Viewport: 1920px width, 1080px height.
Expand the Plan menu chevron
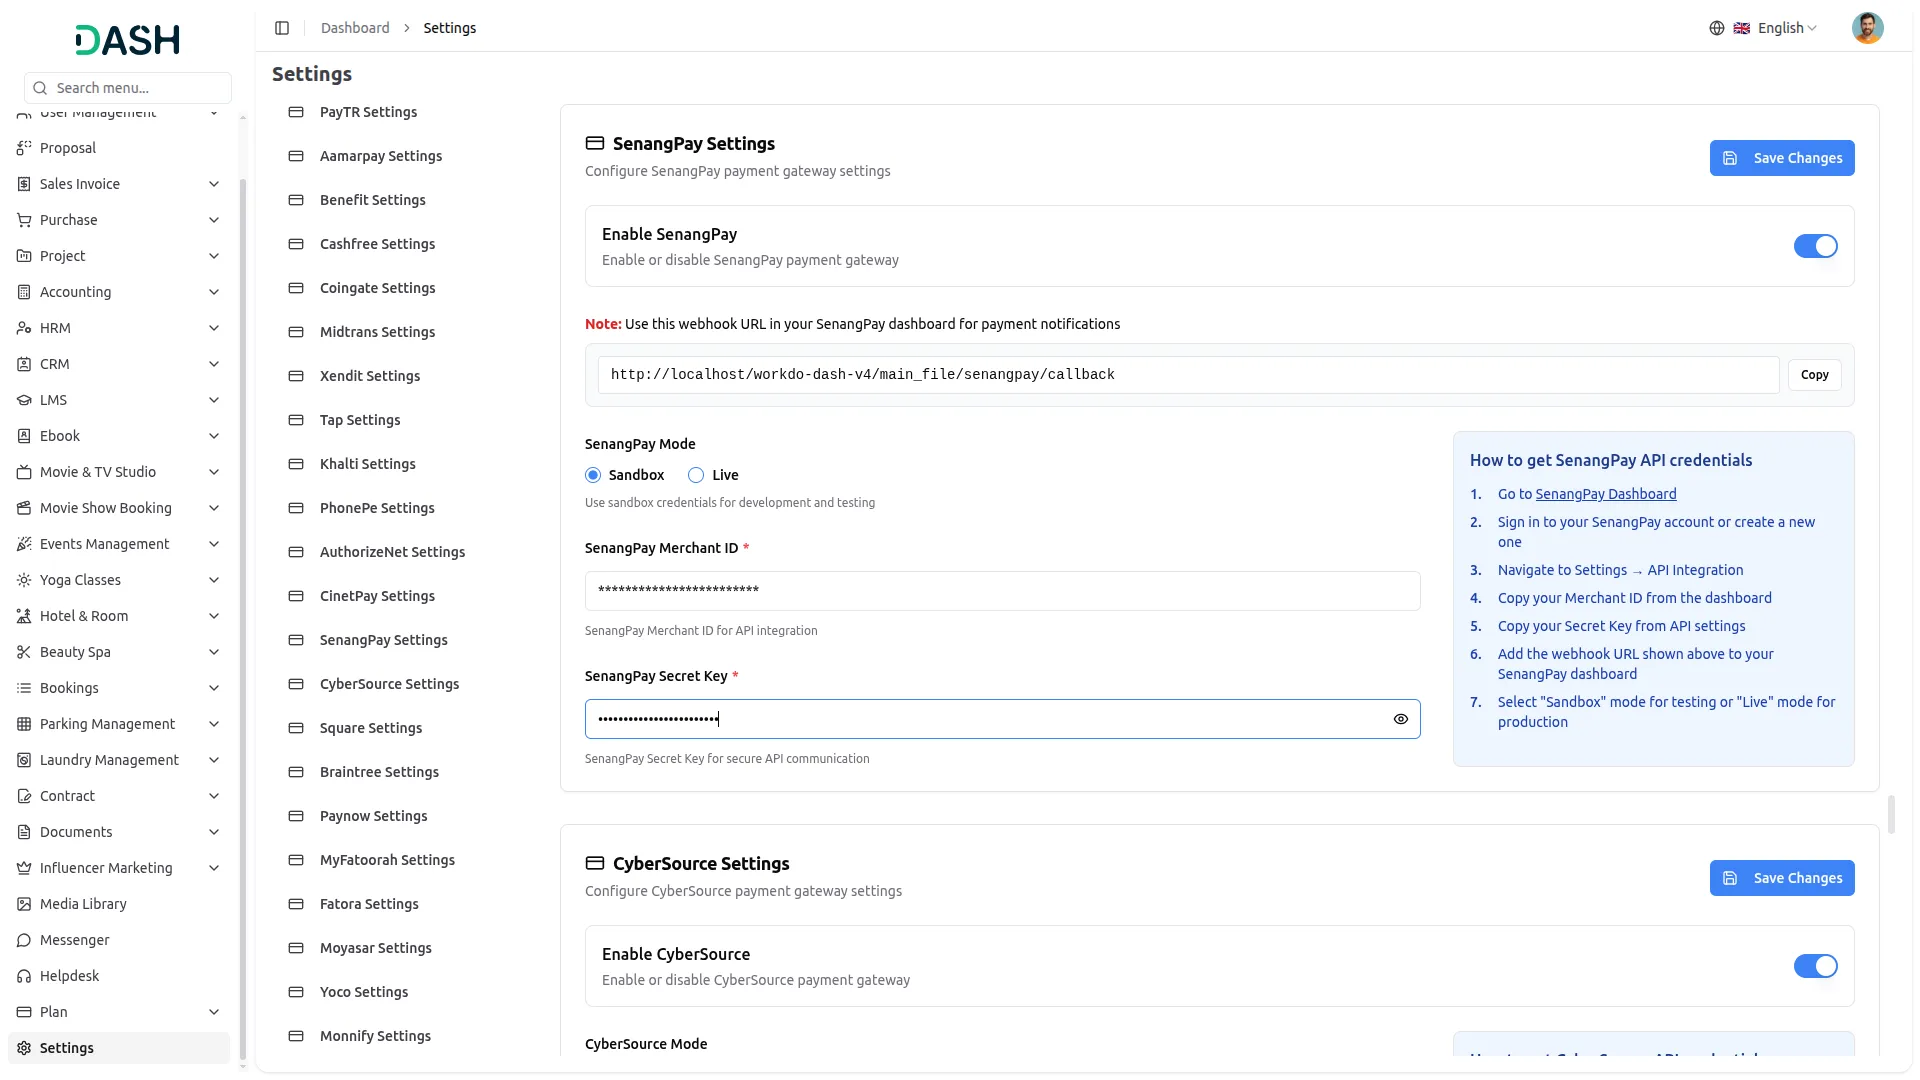pos(214,1012)
